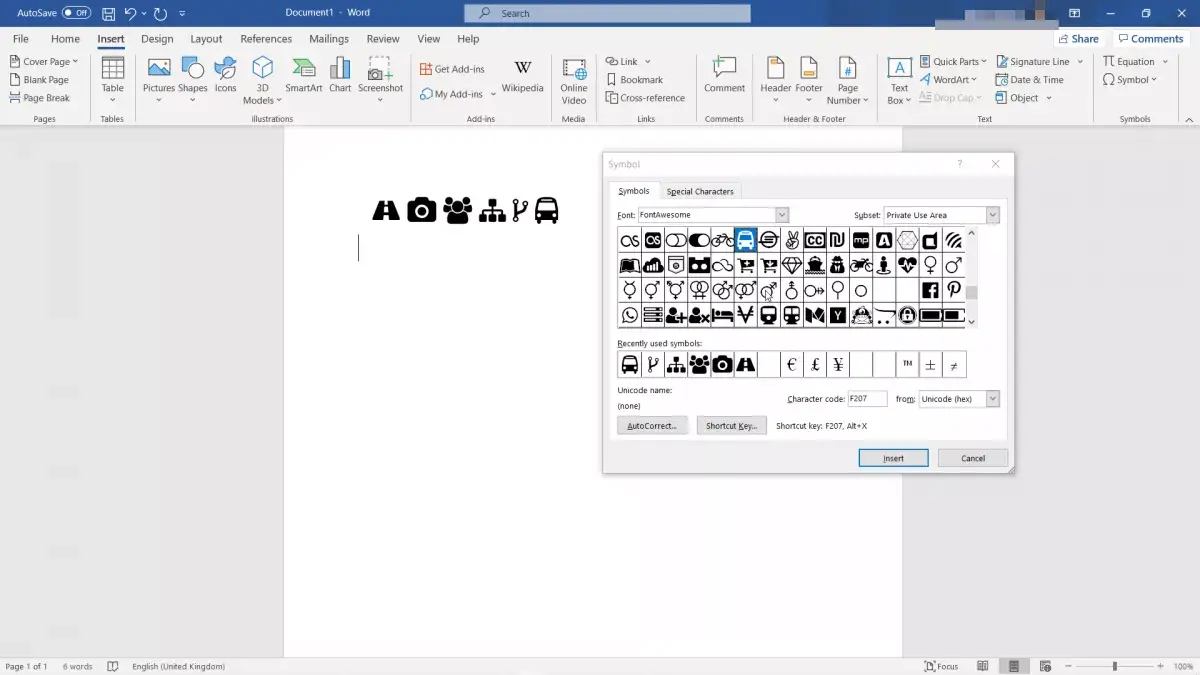The height and width of the screenshot is (675, 1200).
Task: Switch to Special Characters tab
Action: (x=700, y=191)
